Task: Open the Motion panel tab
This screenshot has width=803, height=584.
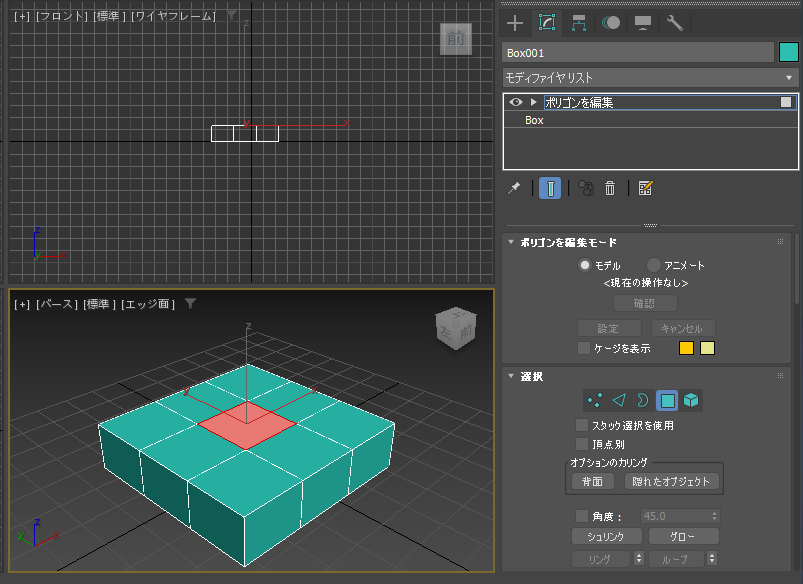Action: tap(610, 23)
